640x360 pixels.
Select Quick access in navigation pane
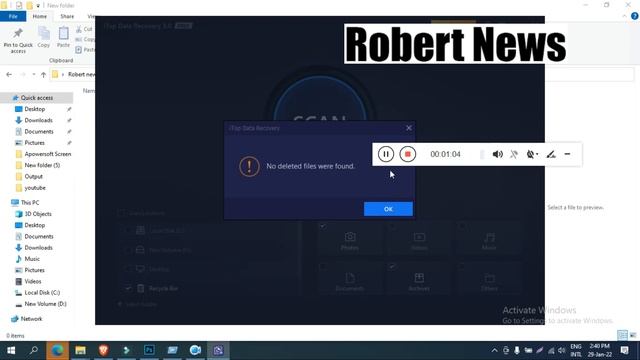(36, 98)
